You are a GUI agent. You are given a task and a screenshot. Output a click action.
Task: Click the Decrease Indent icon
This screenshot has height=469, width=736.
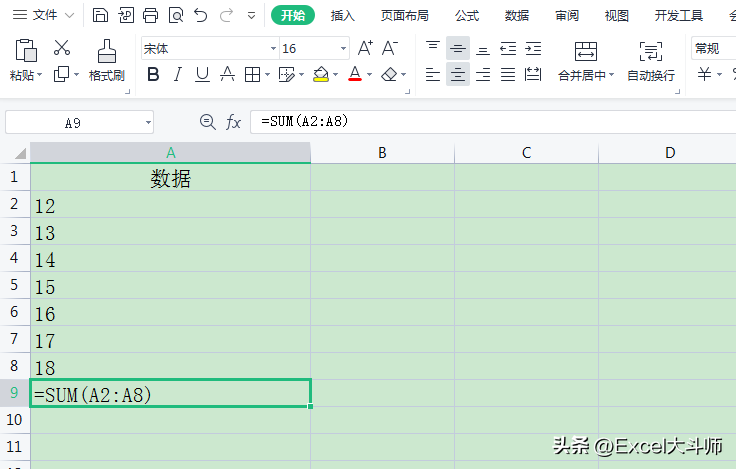point(508,48)
